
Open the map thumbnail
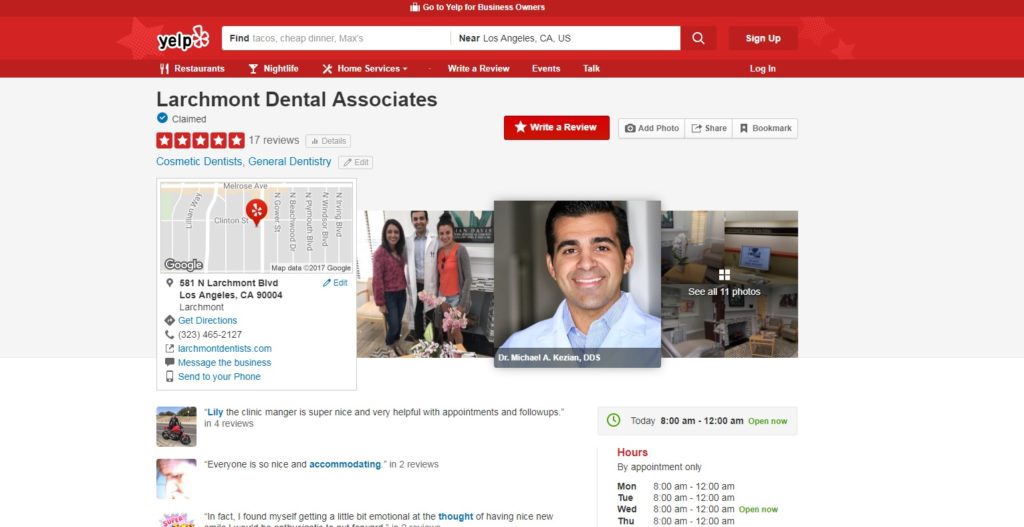tap(257, 227)
